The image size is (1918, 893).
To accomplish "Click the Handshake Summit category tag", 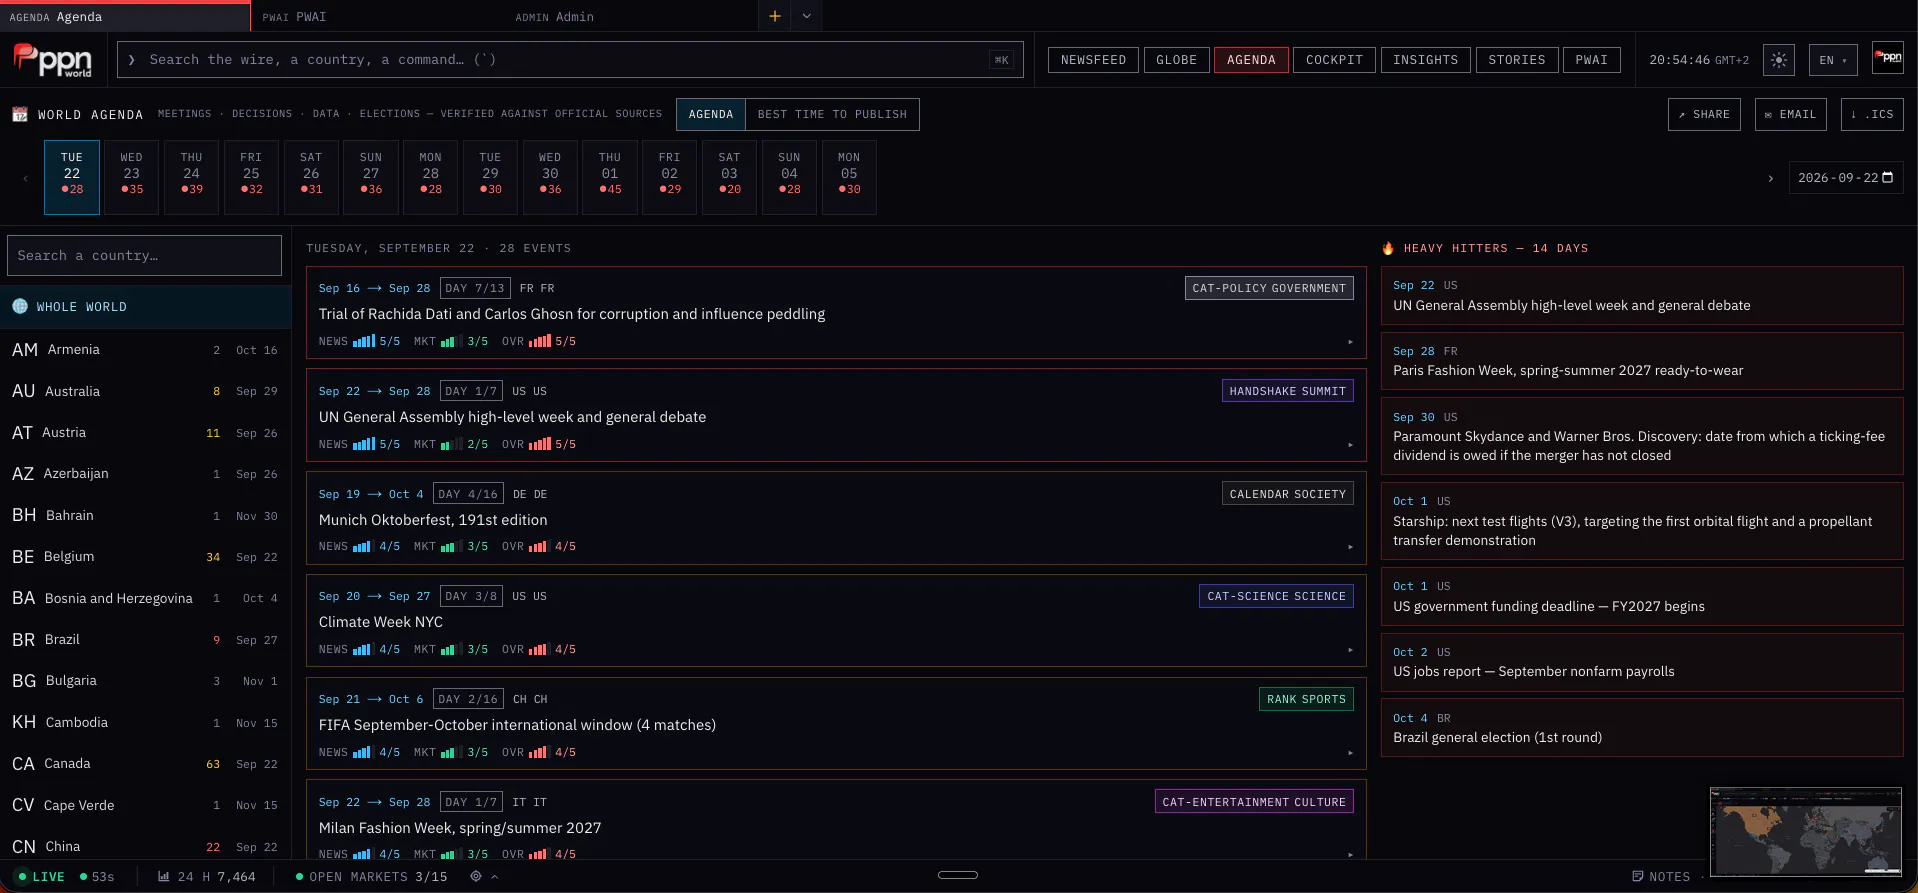I will click(x=1288, y=391).
